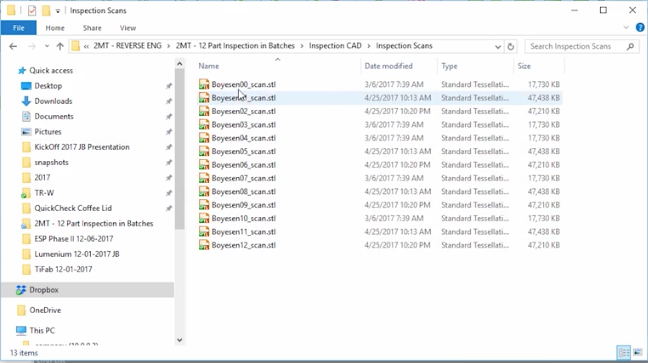Open 2MT - 12 Part Inspection in Batches sidebar item

(94, 224)
